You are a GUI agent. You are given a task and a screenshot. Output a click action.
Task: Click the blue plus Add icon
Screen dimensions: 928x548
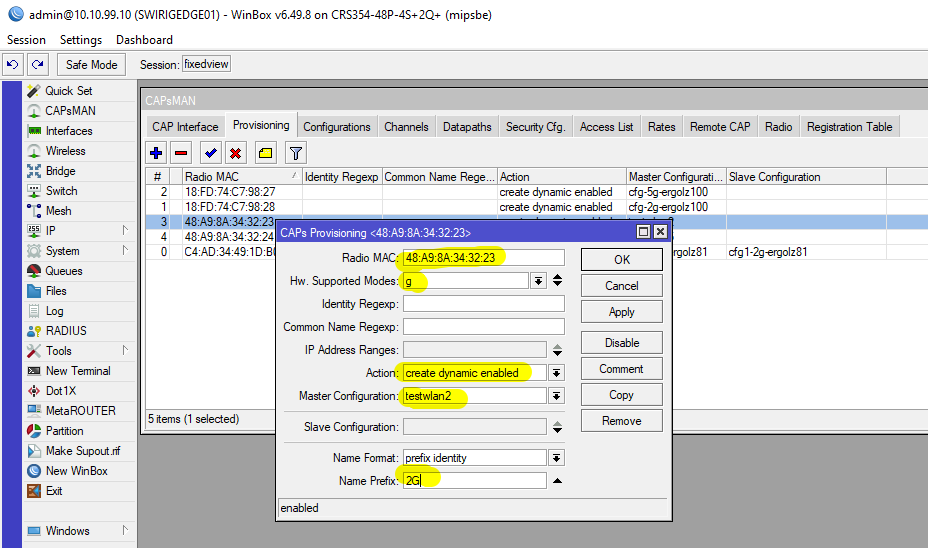coord(156,153)
